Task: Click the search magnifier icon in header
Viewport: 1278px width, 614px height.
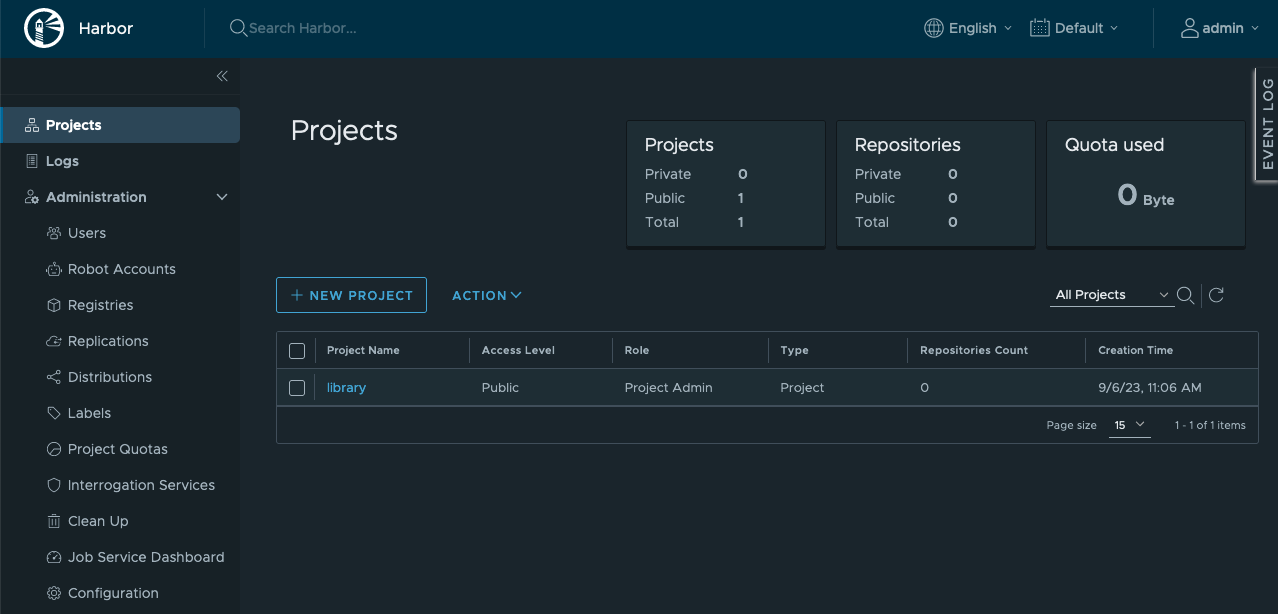Action: pyautogui.click(x=238, y=28)
